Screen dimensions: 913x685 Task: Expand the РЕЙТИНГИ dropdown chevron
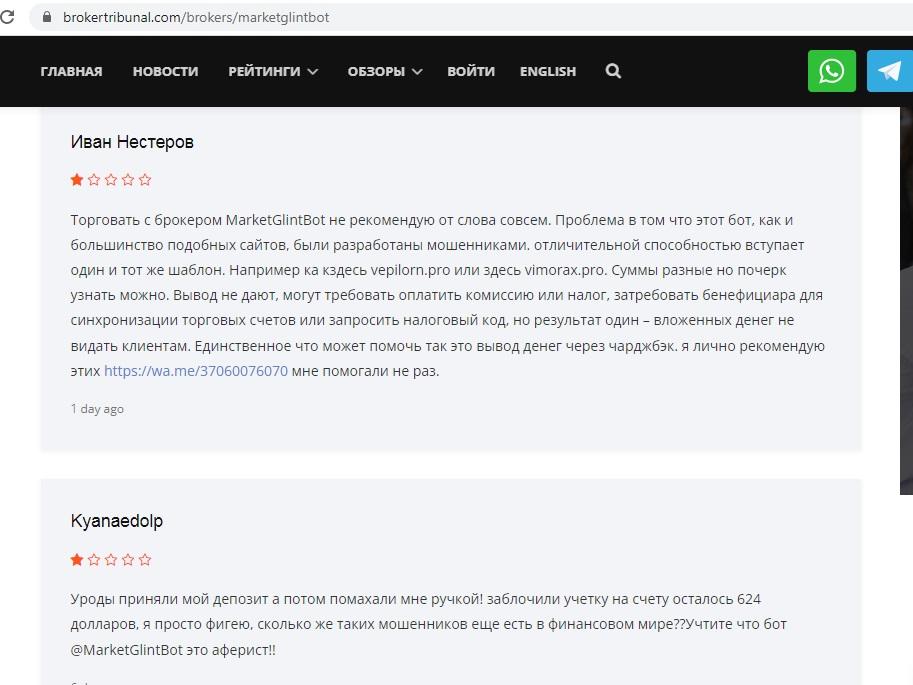click(313, 72)
